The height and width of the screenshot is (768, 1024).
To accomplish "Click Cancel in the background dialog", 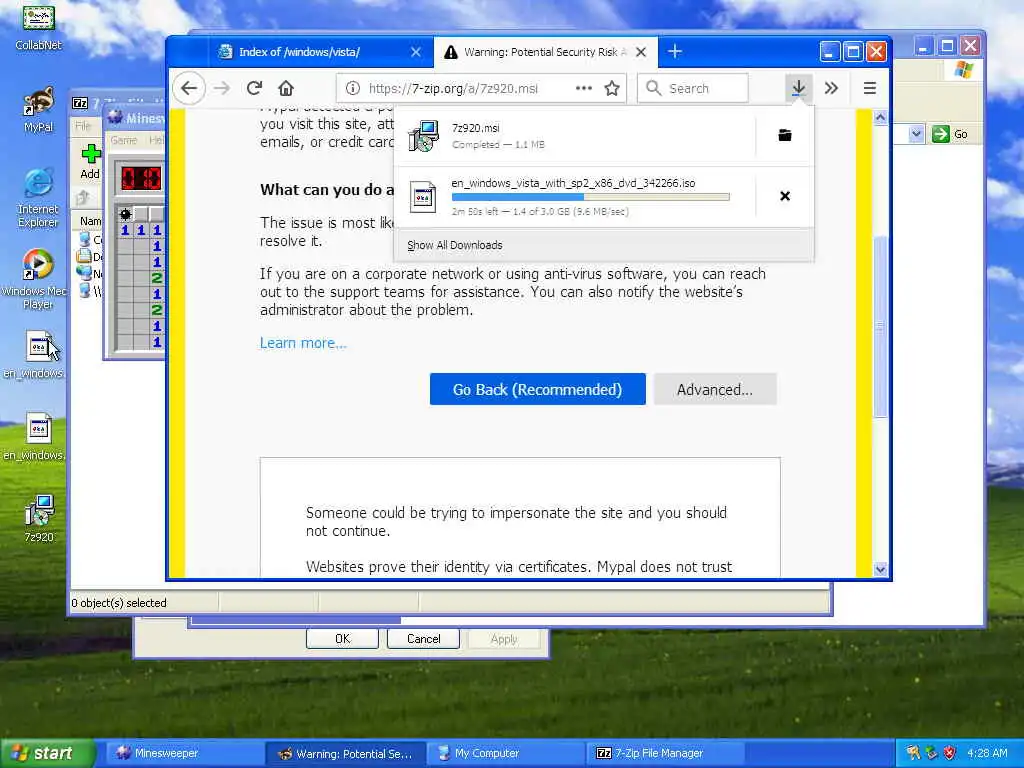I will pyautogui.click(x=423, y=639).
